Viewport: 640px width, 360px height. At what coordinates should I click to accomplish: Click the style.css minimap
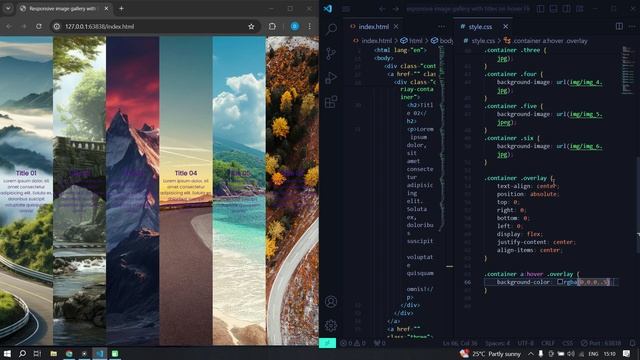pyautogui.click(x=627, y=69)
